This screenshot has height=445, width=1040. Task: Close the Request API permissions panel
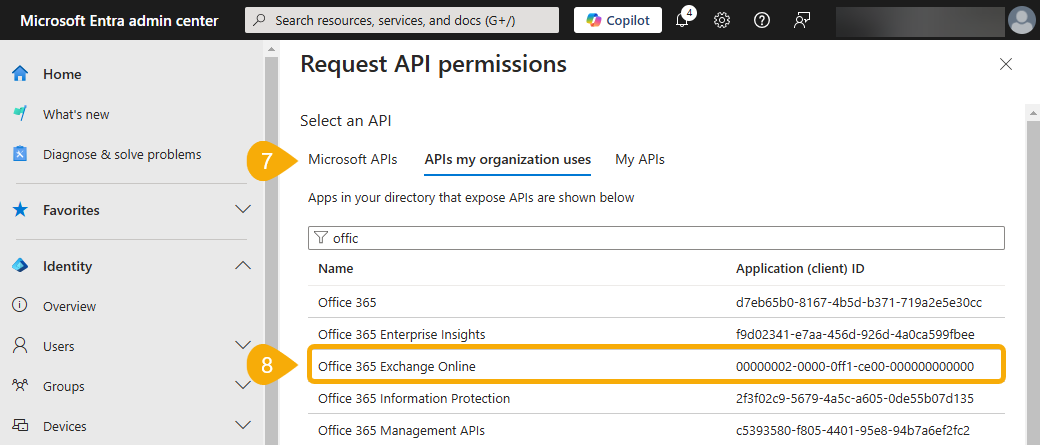coord(1006,64)
